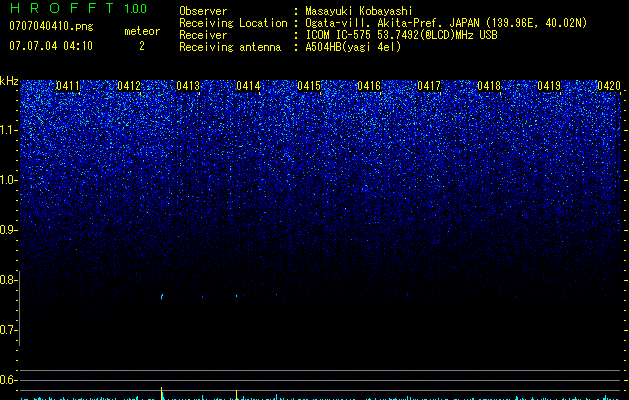Click the 0420 time marker
The height and width of the screenshot is (400, 629).
[x=609, y=86]
